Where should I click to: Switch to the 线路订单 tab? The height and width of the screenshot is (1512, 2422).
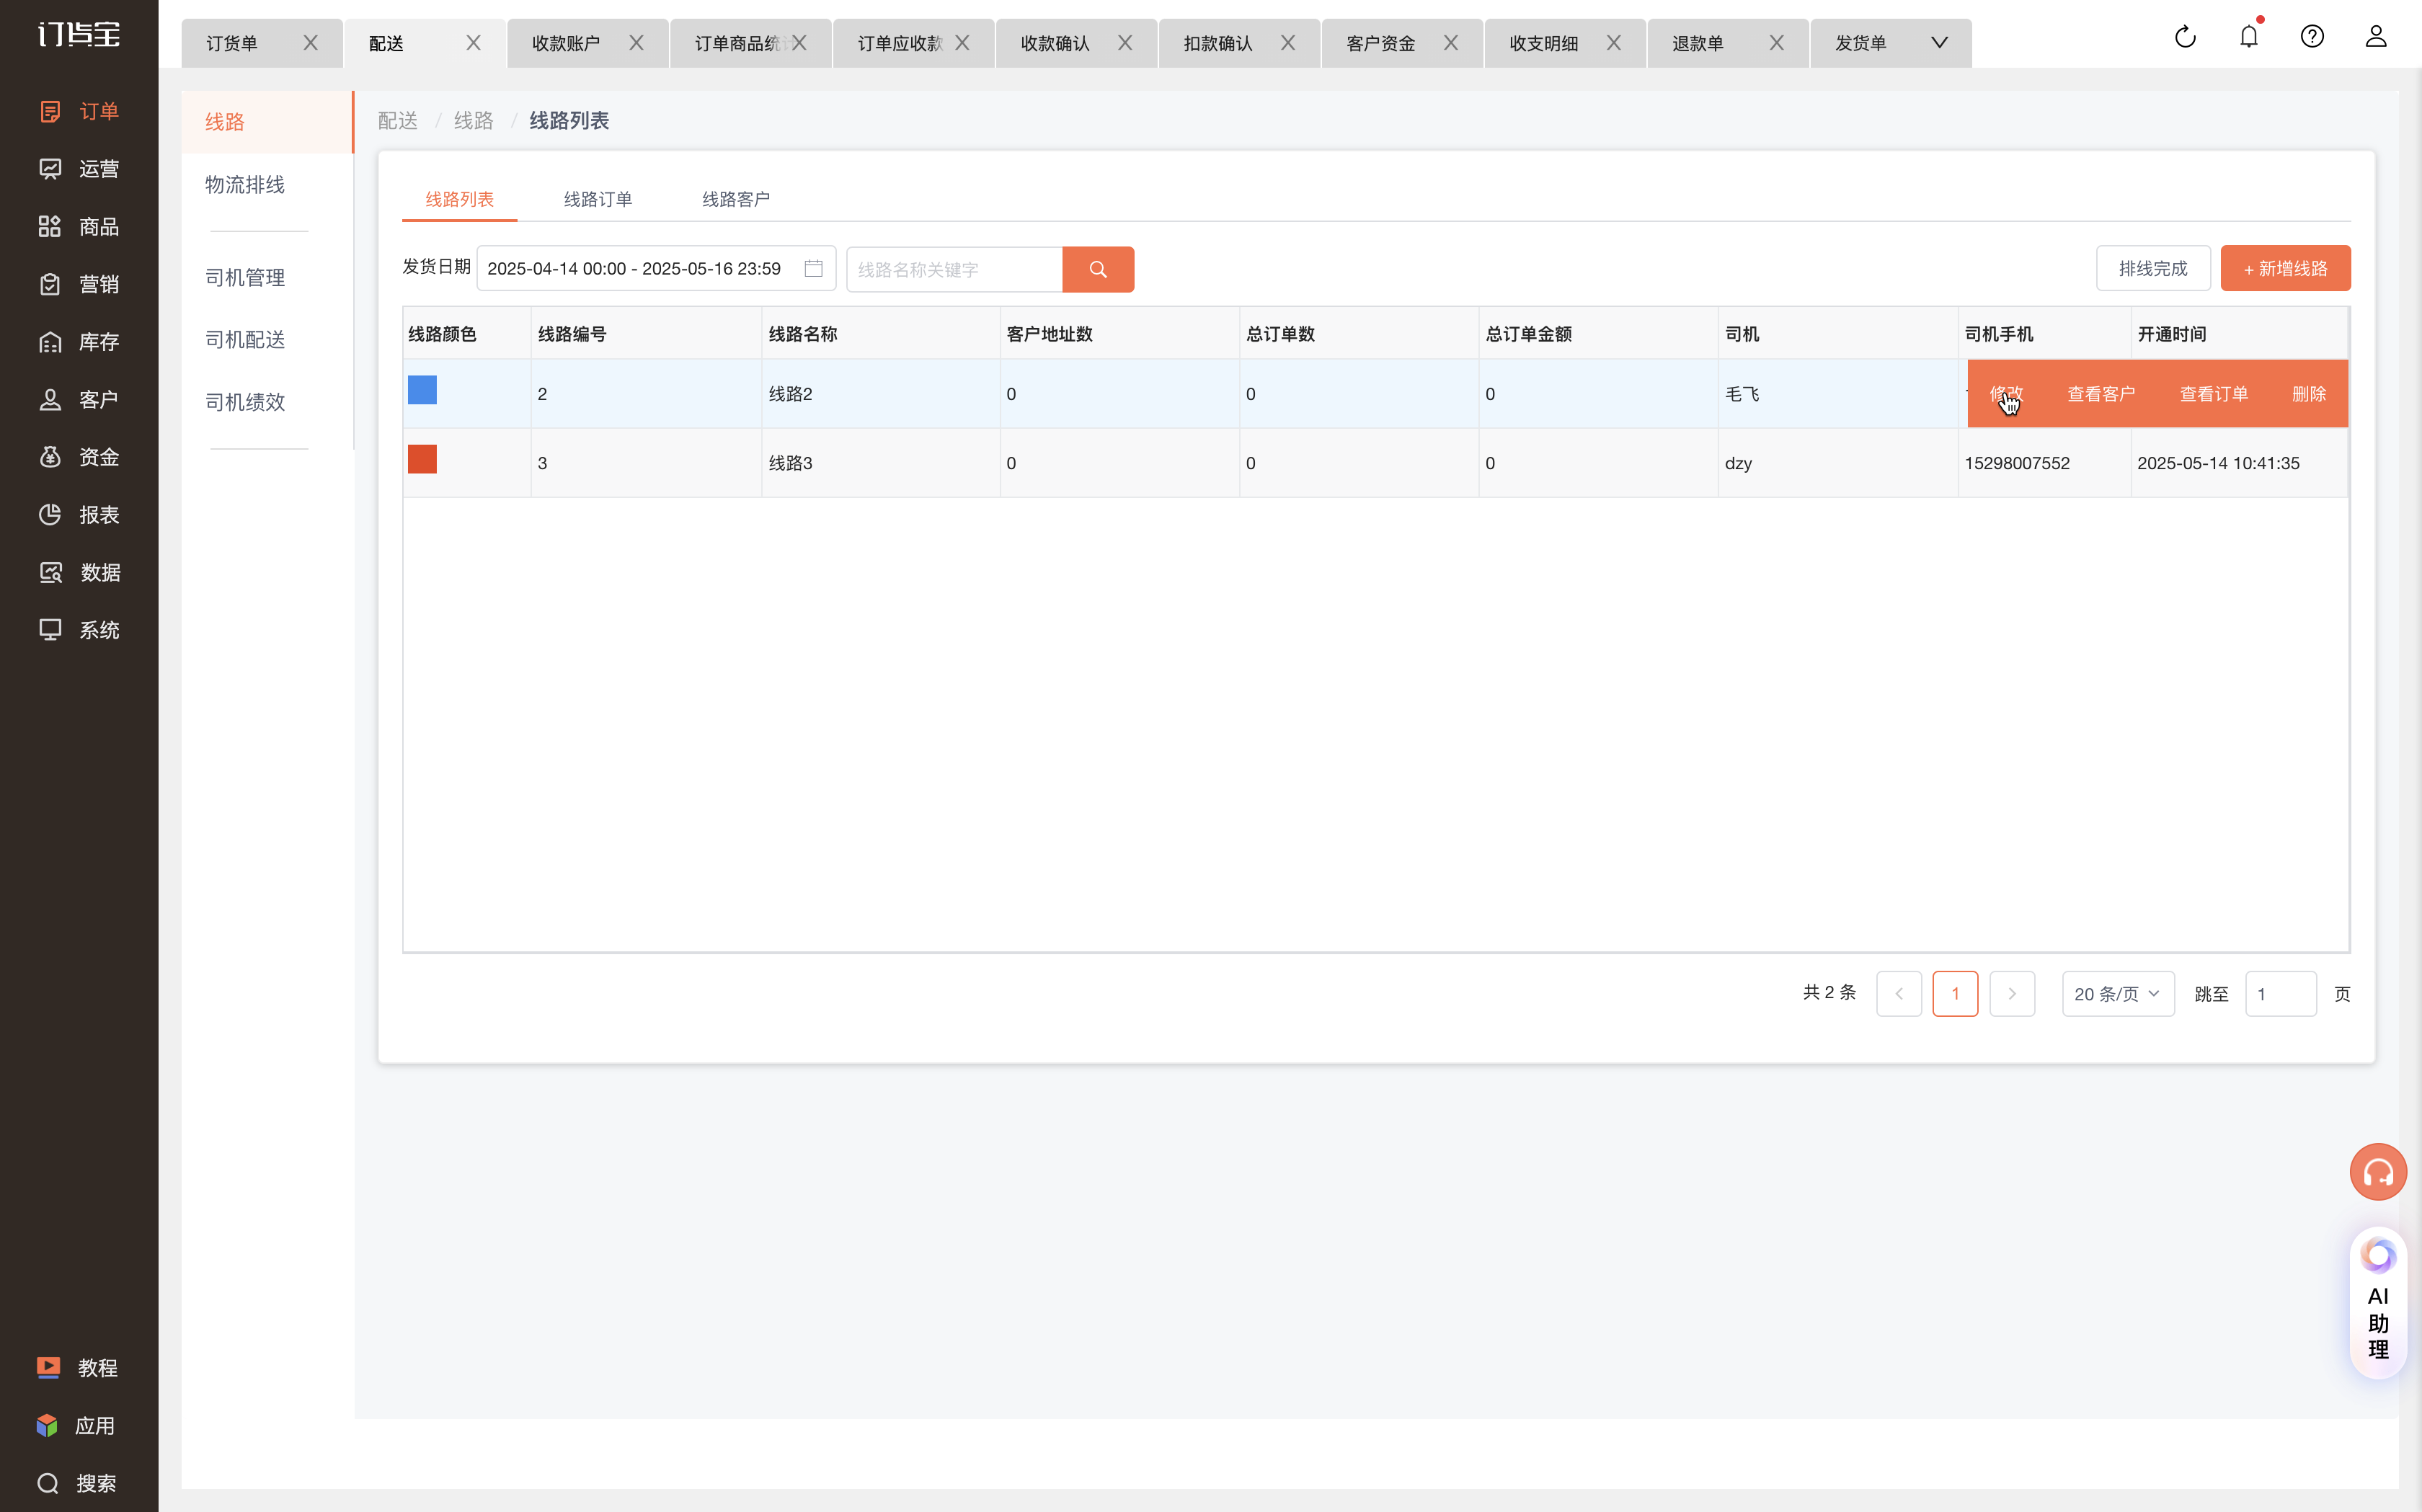598,199
